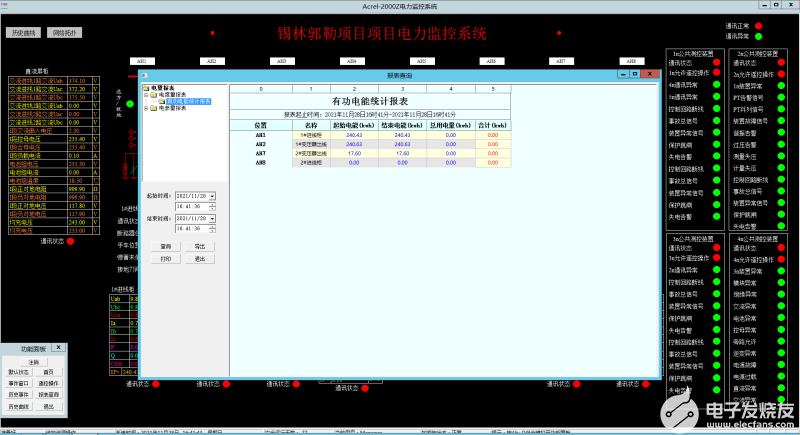Select the AH5 cabinet label
Screen dimensions: 800x435
pos(421,61)
